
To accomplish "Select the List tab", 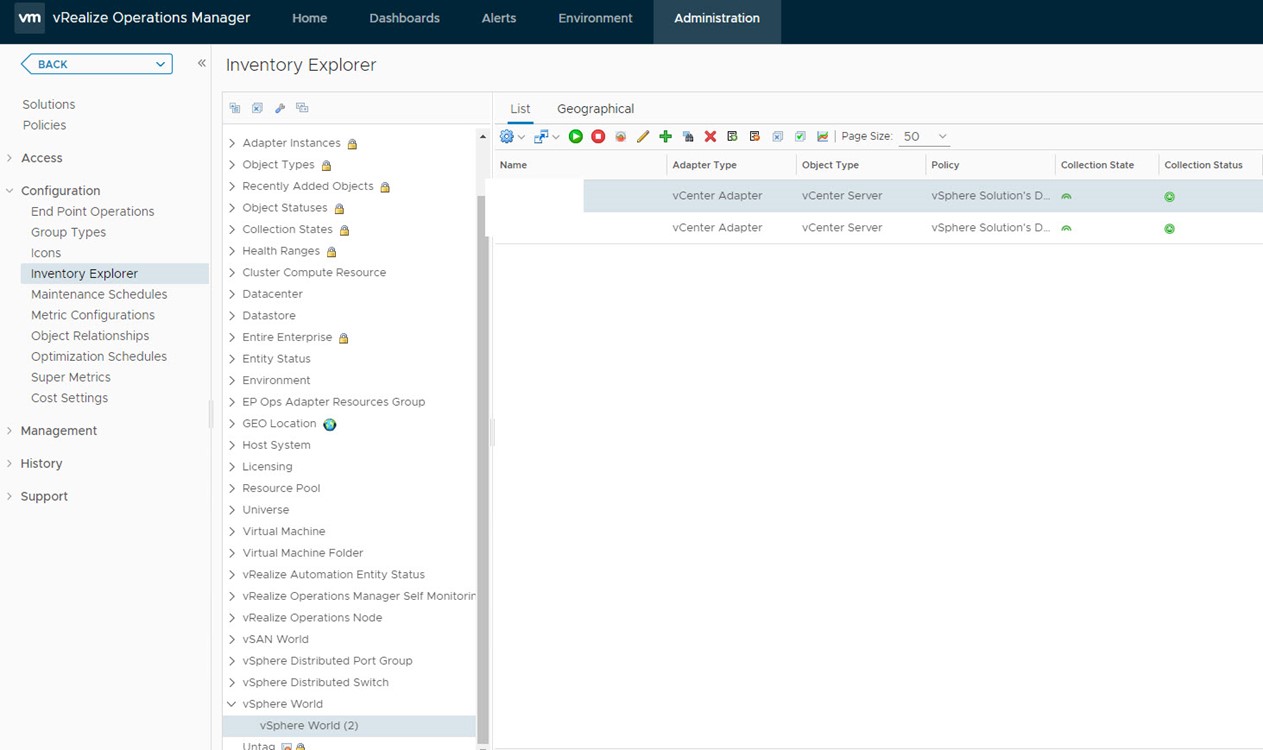I will 520,109.
